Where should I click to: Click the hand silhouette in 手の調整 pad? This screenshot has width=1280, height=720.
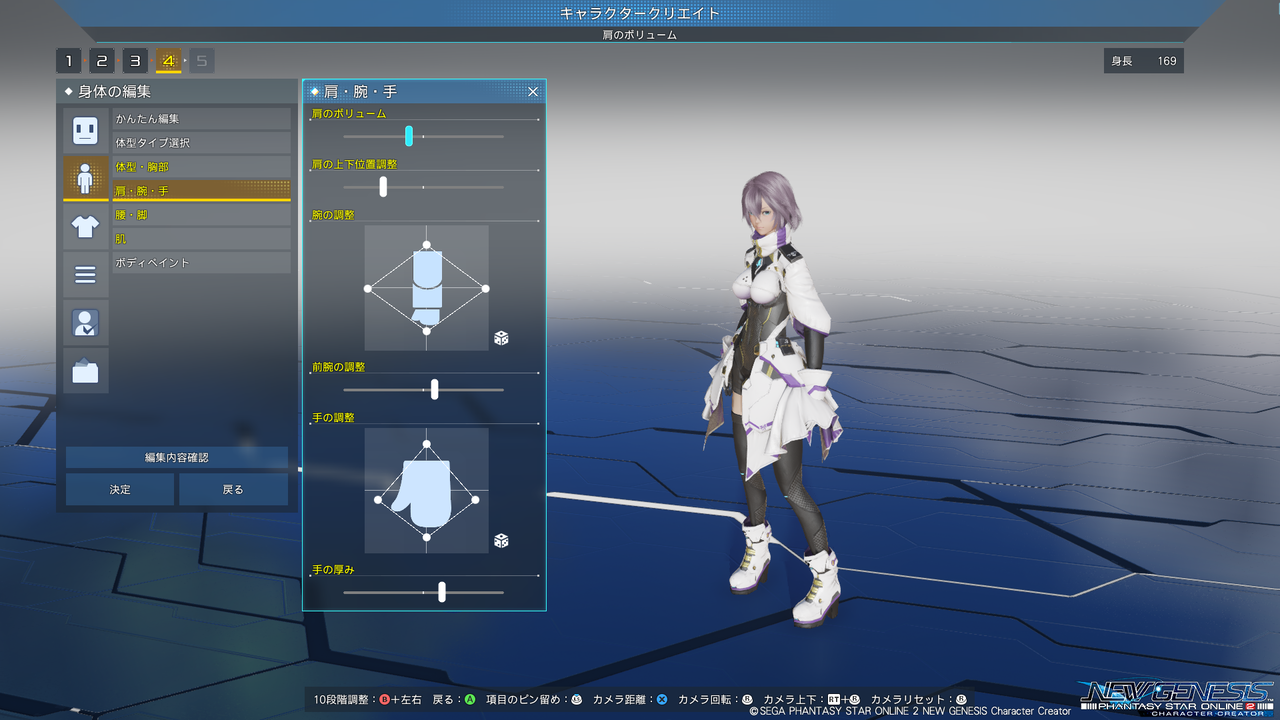pyautogui.click(x=424, y=492)
